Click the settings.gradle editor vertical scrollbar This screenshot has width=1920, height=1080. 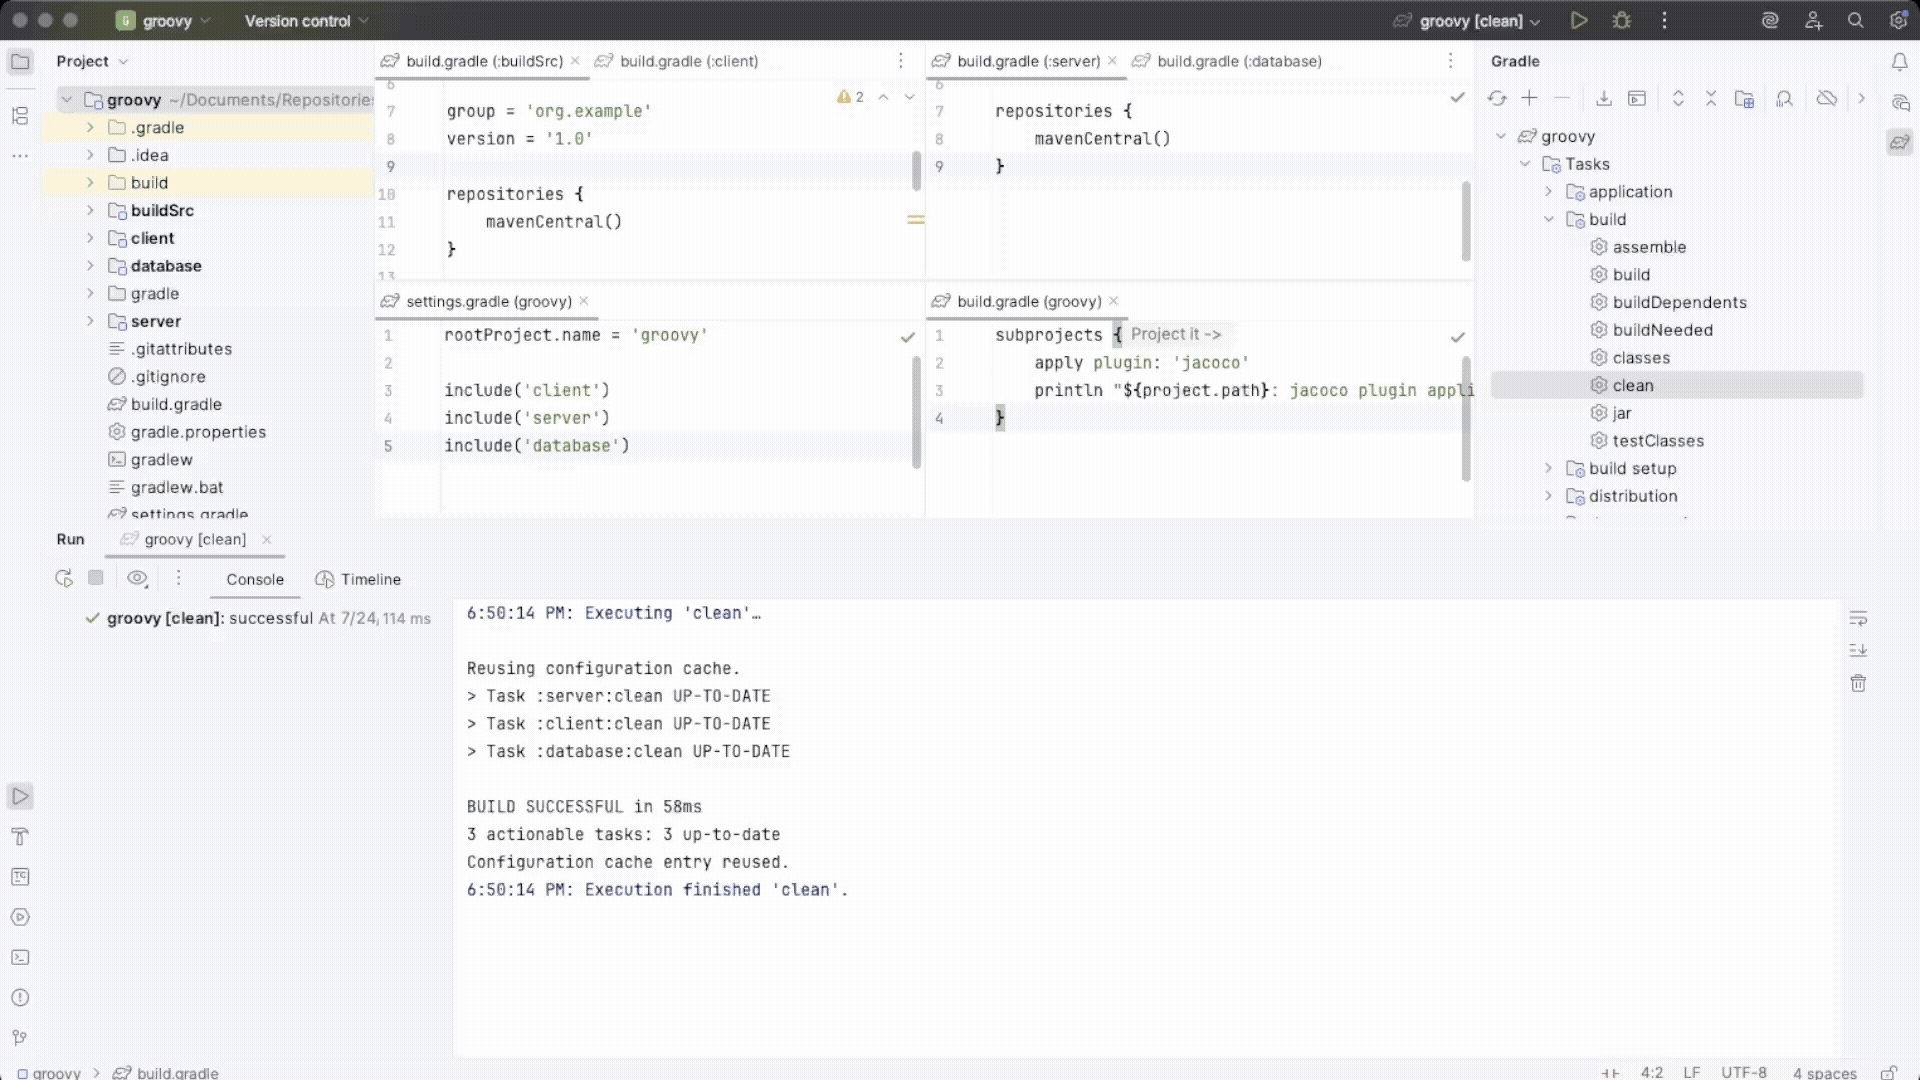point(916,412)
